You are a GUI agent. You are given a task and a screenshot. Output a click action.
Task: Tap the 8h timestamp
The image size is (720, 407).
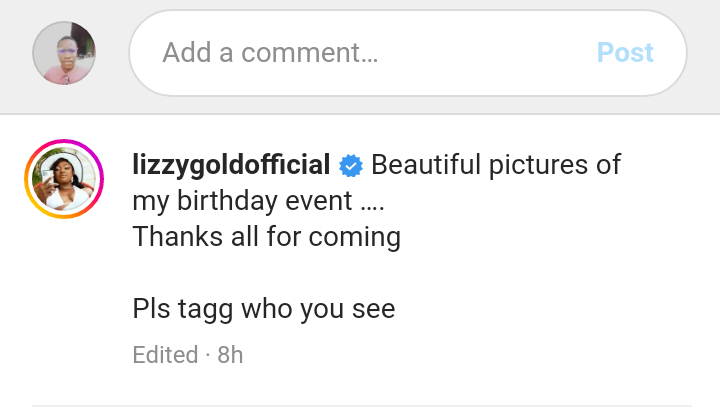(x=230, y=354)
